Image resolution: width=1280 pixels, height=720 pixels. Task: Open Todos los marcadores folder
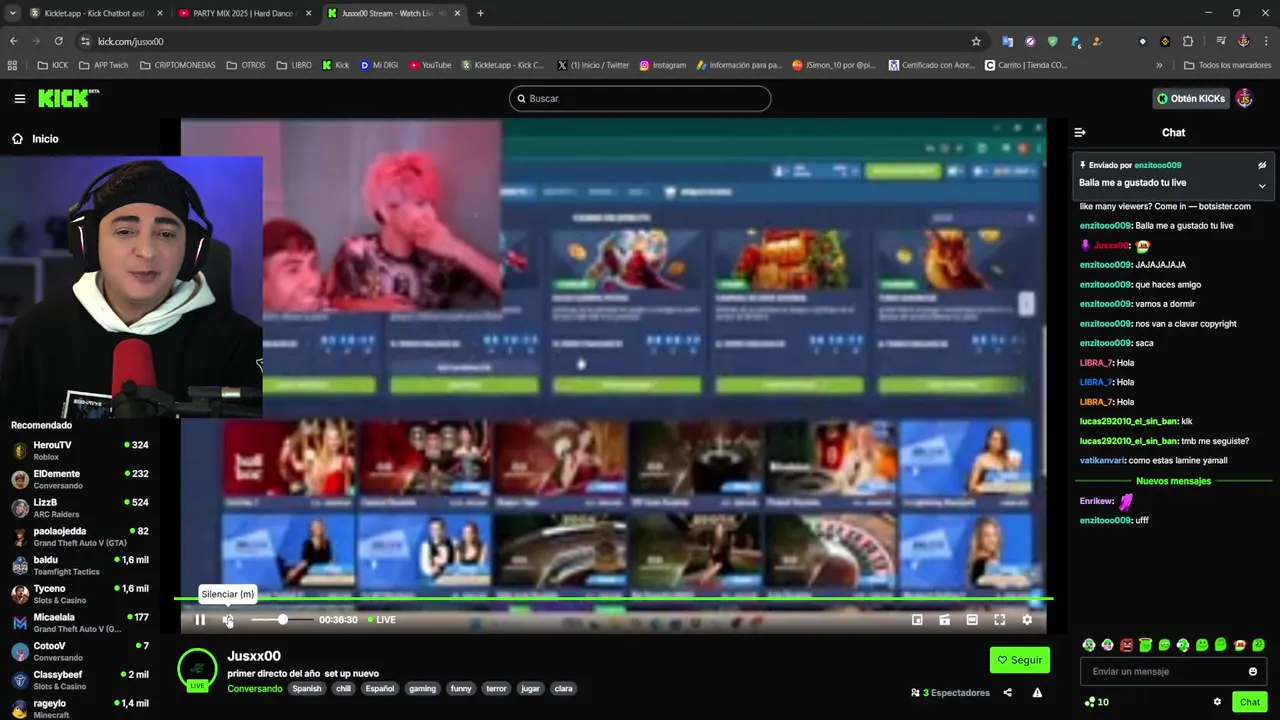click(x=1227, y=65)
